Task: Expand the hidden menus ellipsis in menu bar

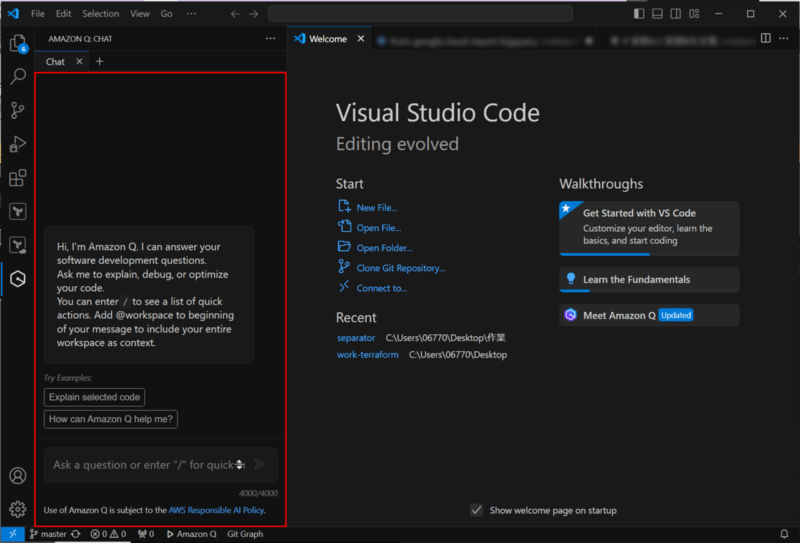Action: [191, 14]
